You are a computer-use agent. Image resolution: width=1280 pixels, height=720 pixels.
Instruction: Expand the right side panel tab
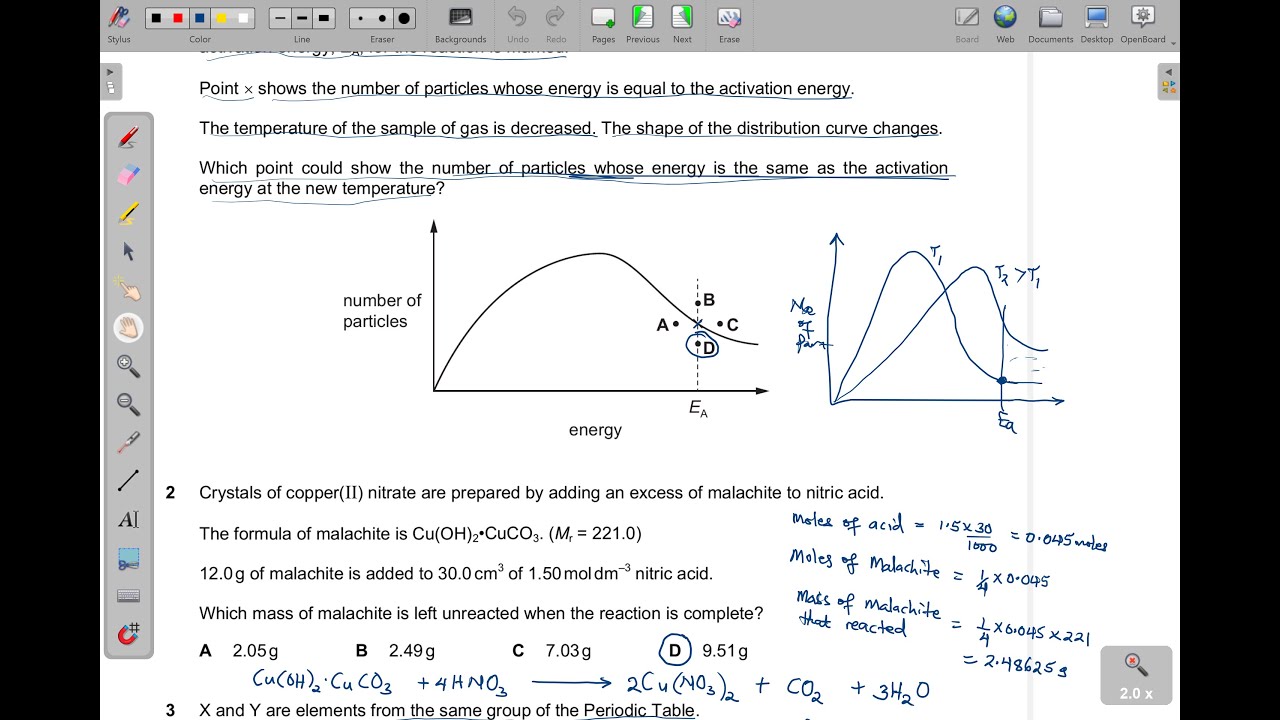1168,81
